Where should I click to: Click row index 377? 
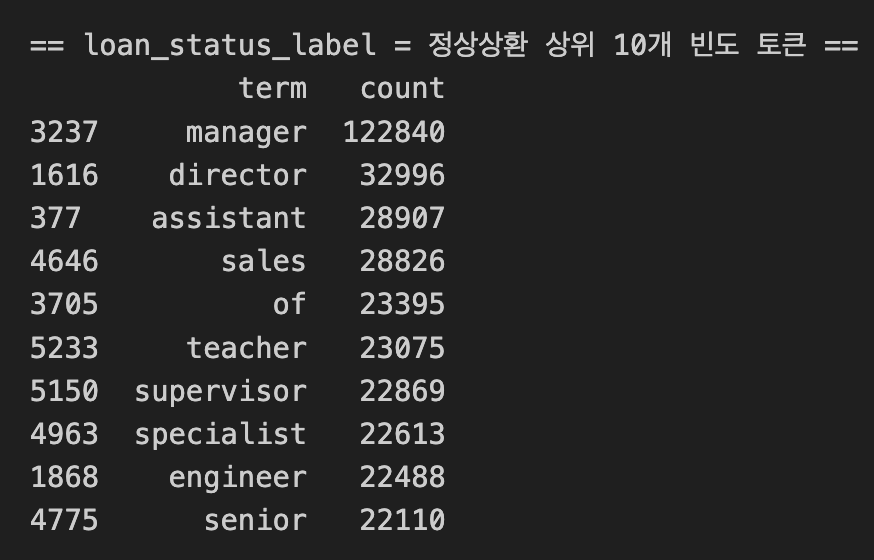pos(56,218)
